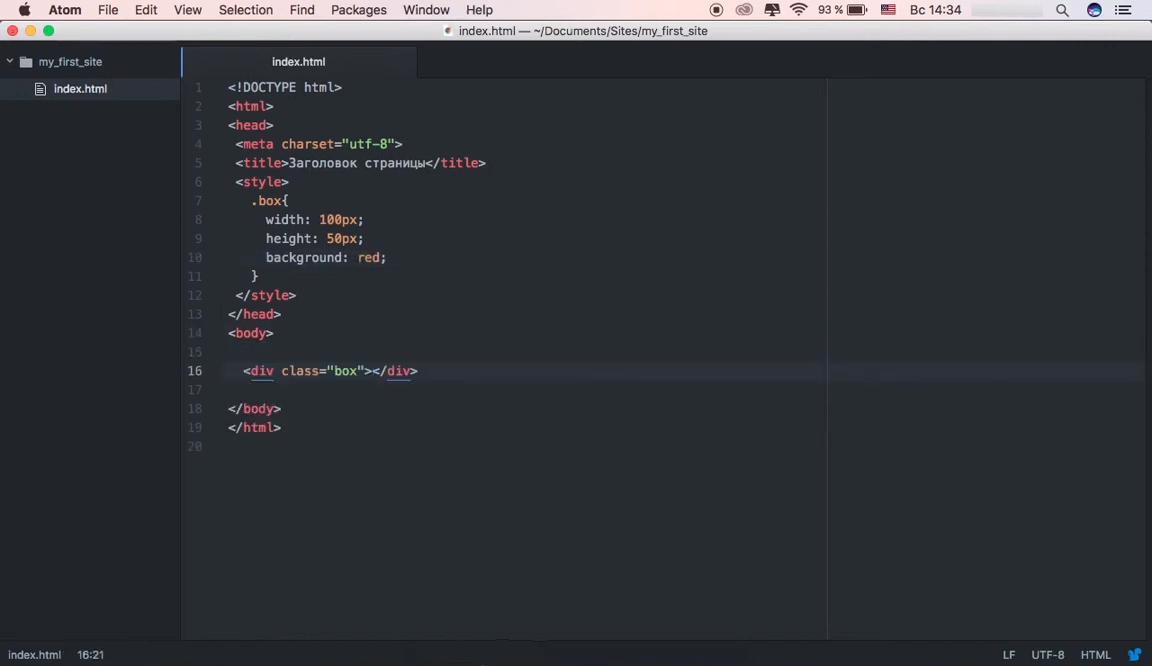Click the blue bird icon in status bar

point(1135,655)
